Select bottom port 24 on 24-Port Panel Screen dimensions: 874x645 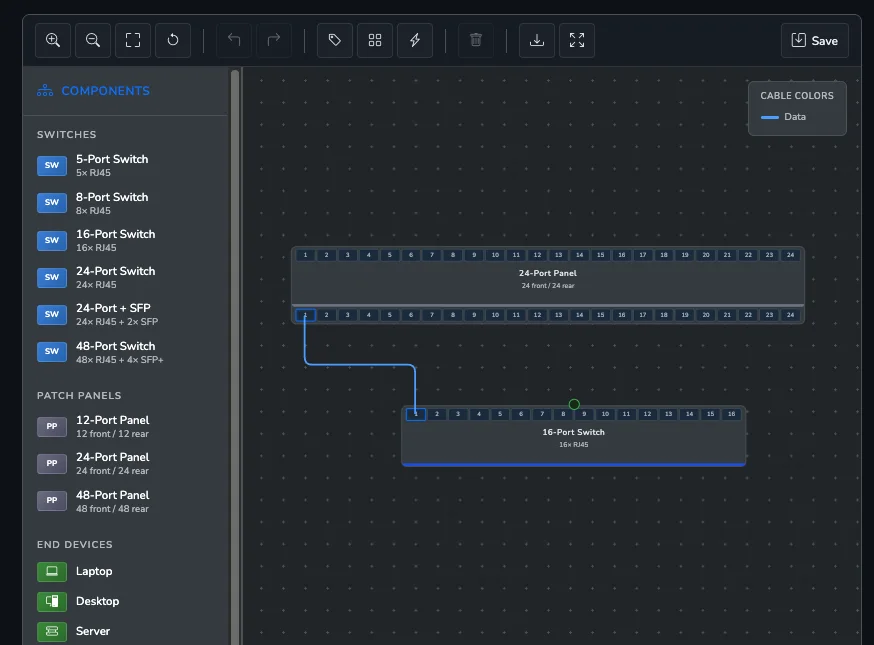click(x=790, y=315)
